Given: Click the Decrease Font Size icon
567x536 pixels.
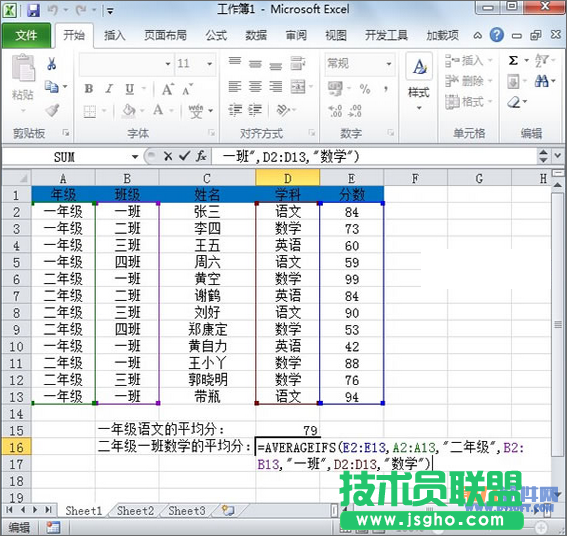Looking at the screenshot, I should pyautogui.click(x=187, y=89).
